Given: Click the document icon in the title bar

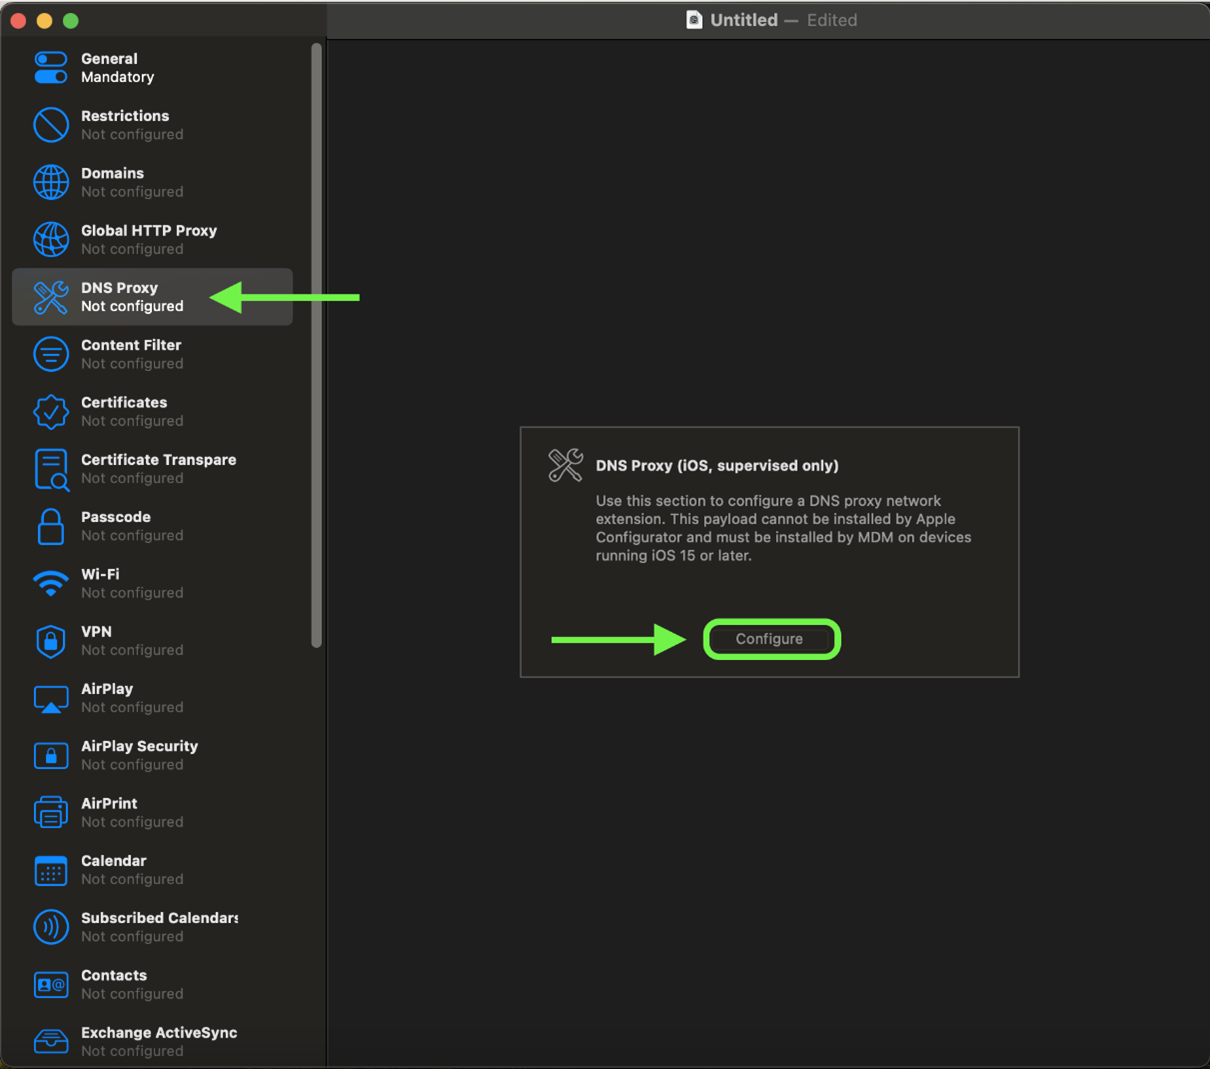Looking at the screenshot, I should 694,20.
